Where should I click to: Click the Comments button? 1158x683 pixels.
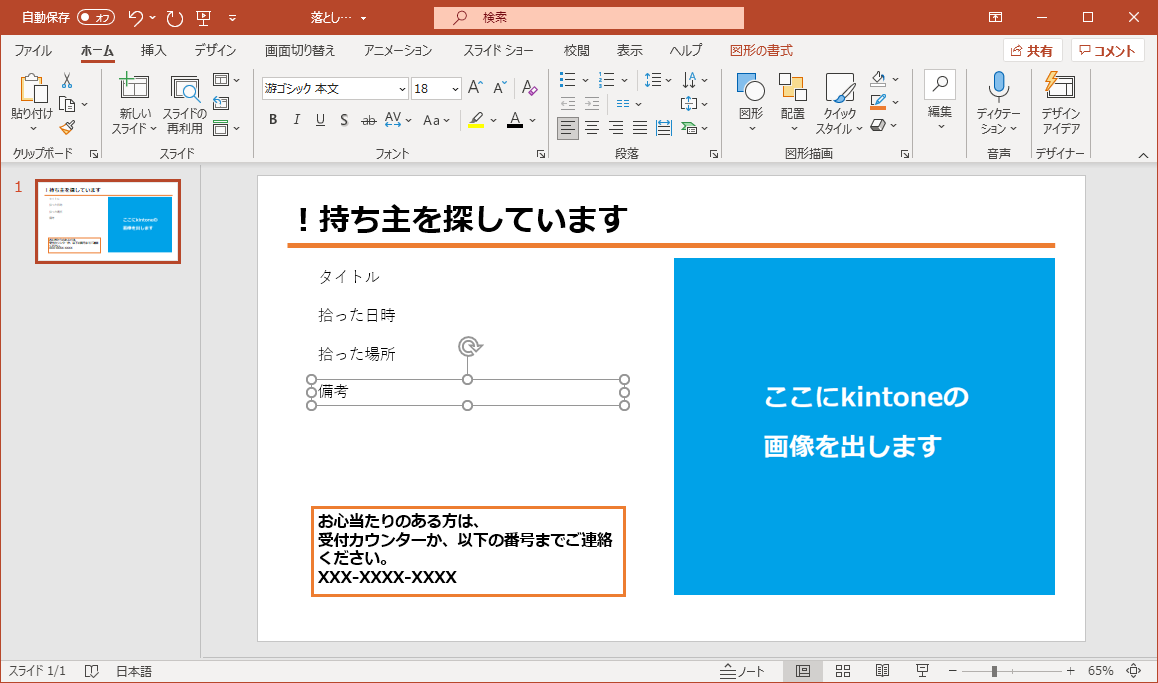coord(1107,51)
